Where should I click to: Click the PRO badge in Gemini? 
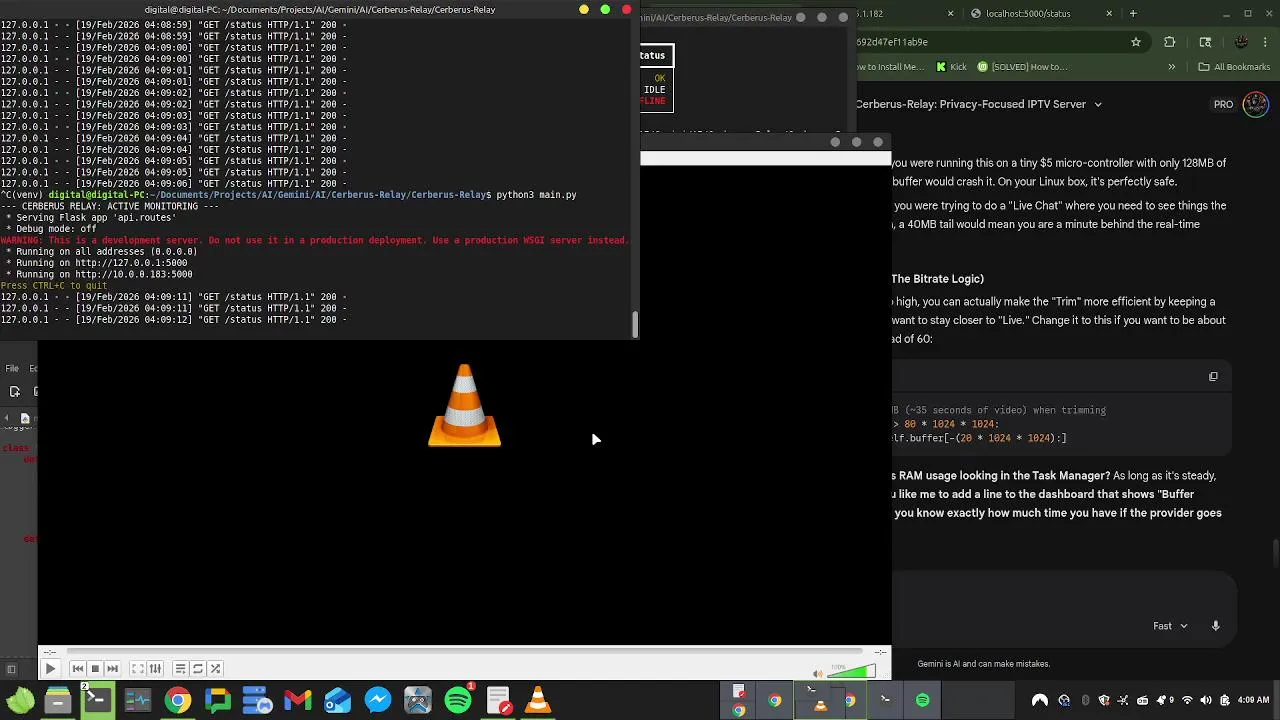coord(1223,104)
